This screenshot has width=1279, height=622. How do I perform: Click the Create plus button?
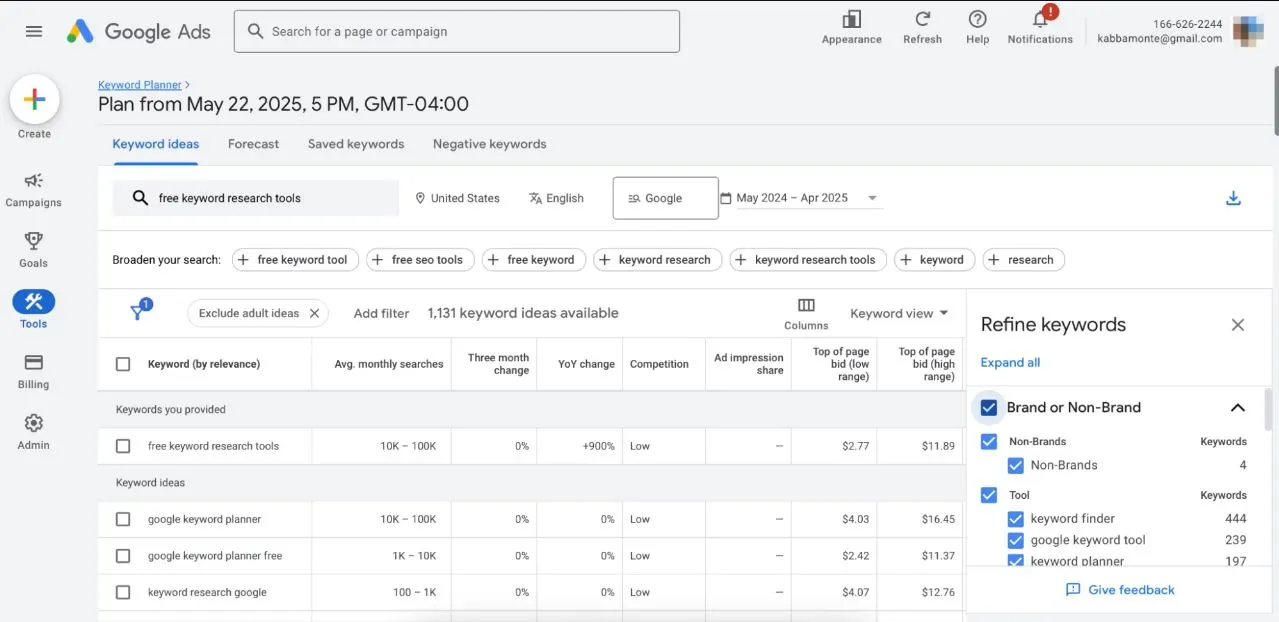click(34, 99)
